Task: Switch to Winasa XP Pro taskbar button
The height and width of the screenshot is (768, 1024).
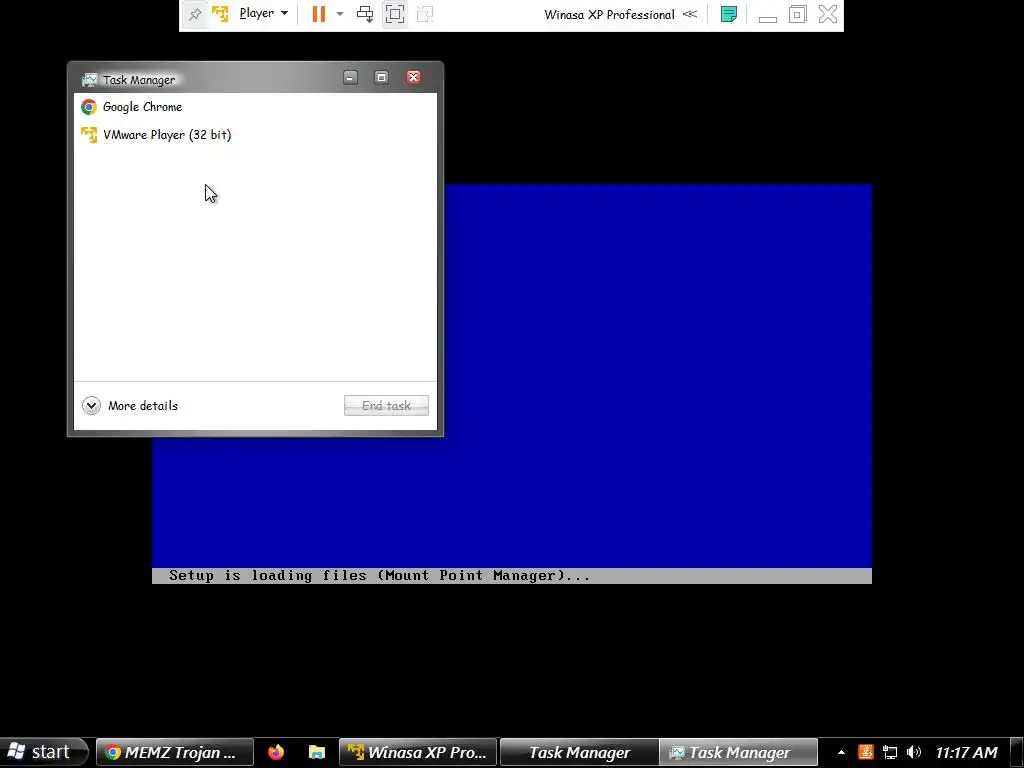Action: click(x=418, y=752)
